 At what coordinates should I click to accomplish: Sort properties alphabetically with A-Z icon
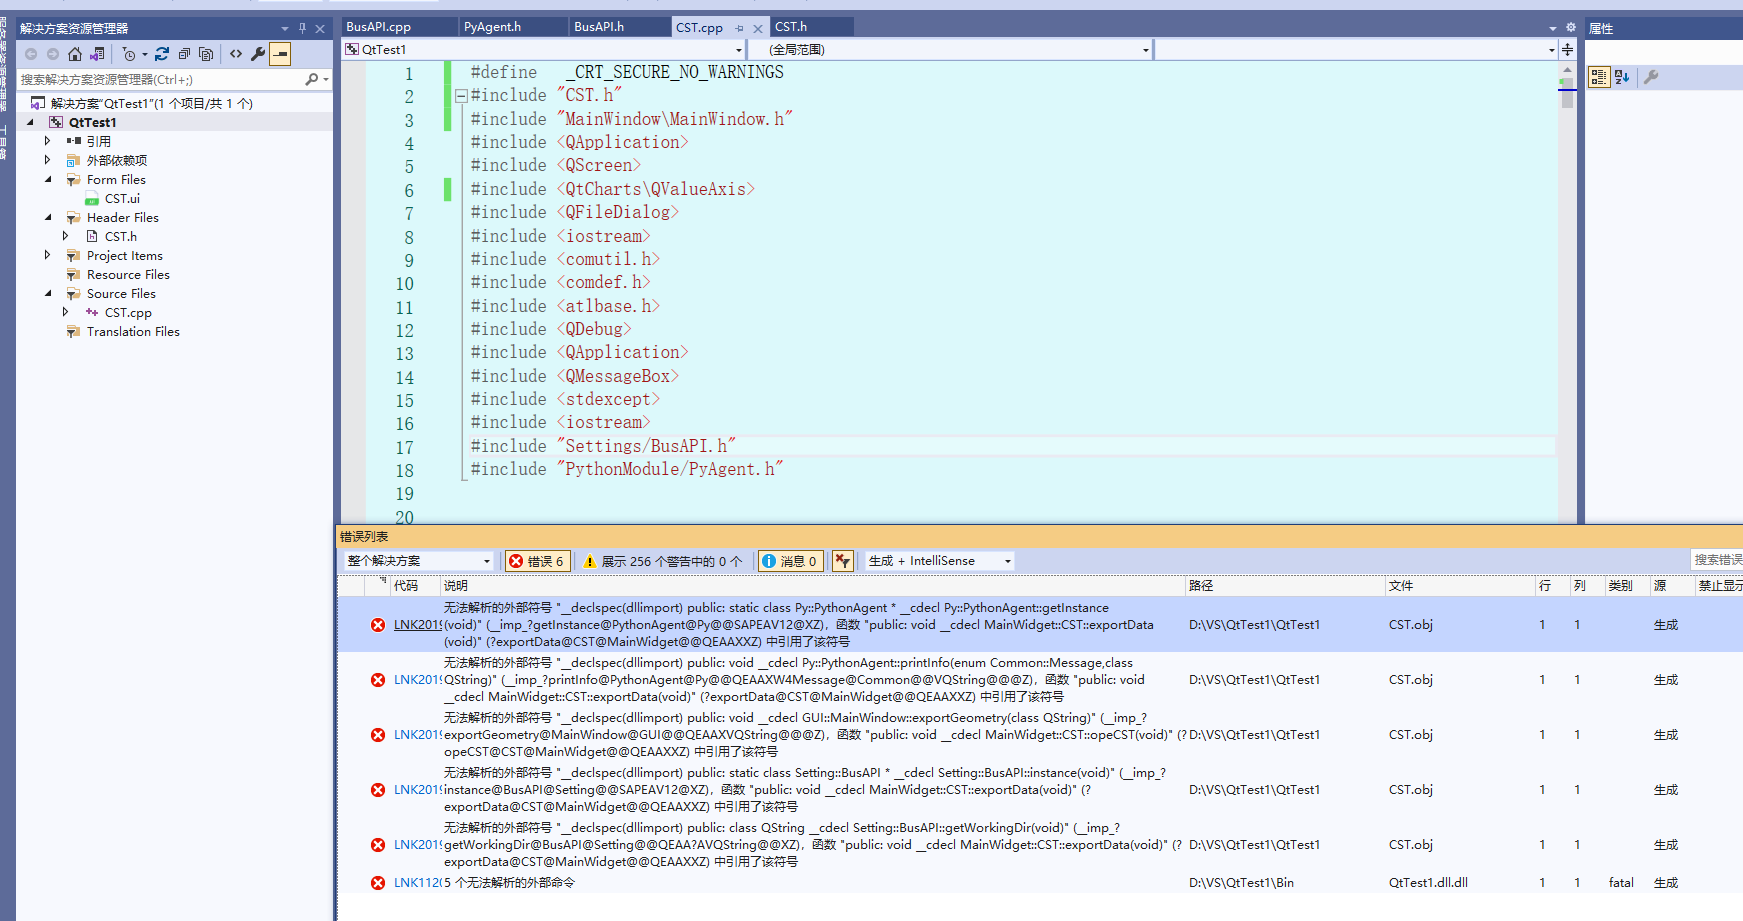pyautogui.click(x=1622, y=77)
